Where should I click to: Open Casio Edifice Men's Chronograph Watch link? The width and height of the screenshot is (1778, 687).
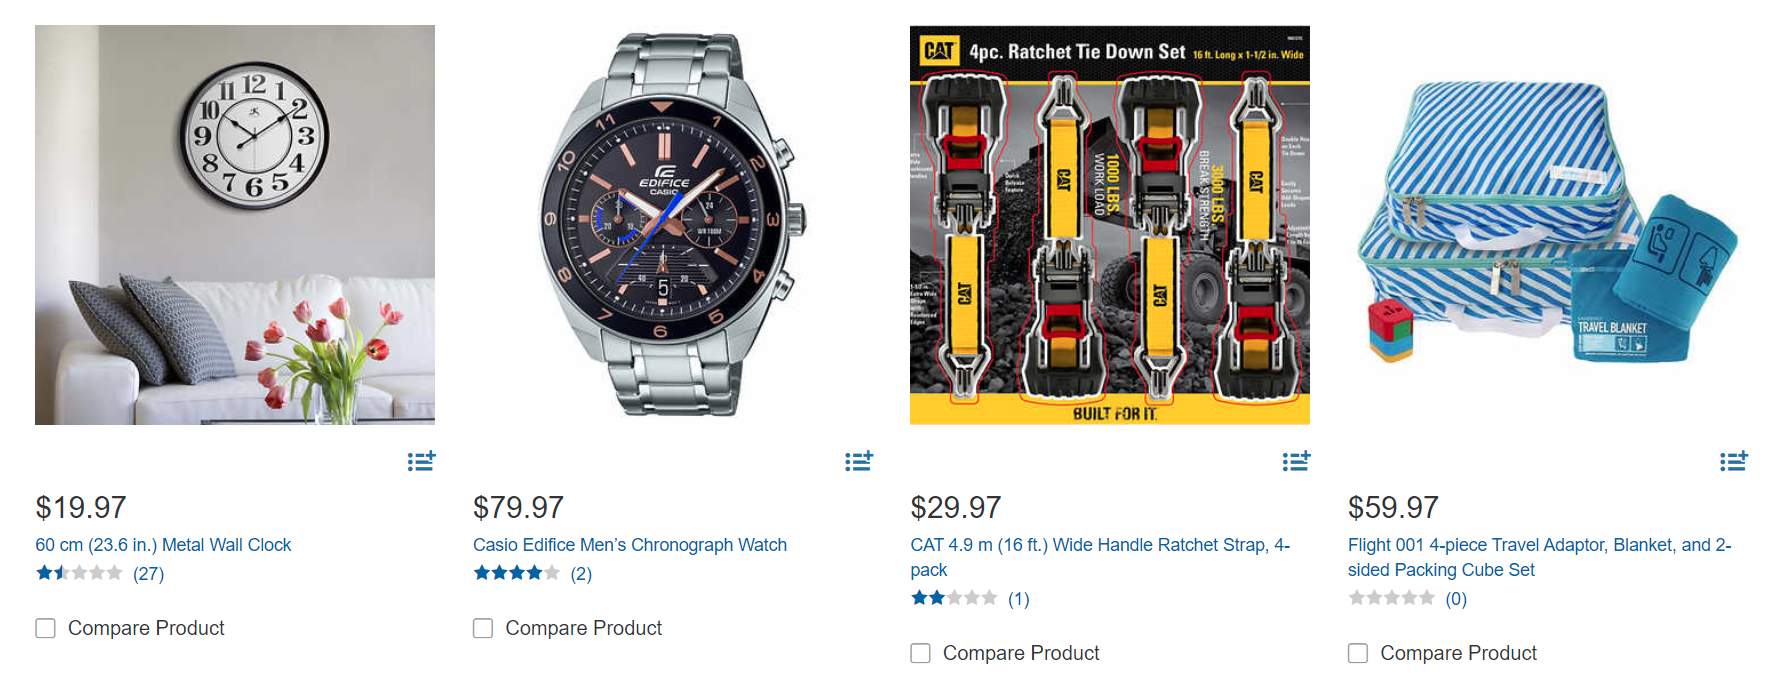coord(629,545)
